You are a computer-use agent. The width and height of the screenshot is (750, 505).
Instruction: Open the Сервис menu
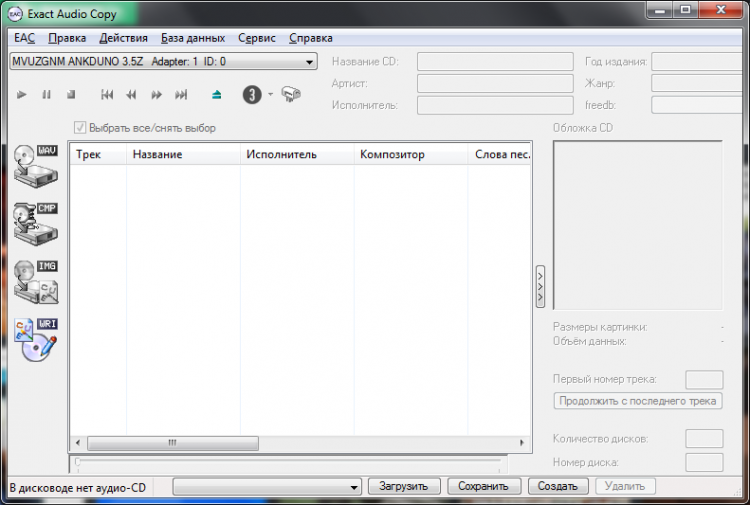tap(257, 38)
